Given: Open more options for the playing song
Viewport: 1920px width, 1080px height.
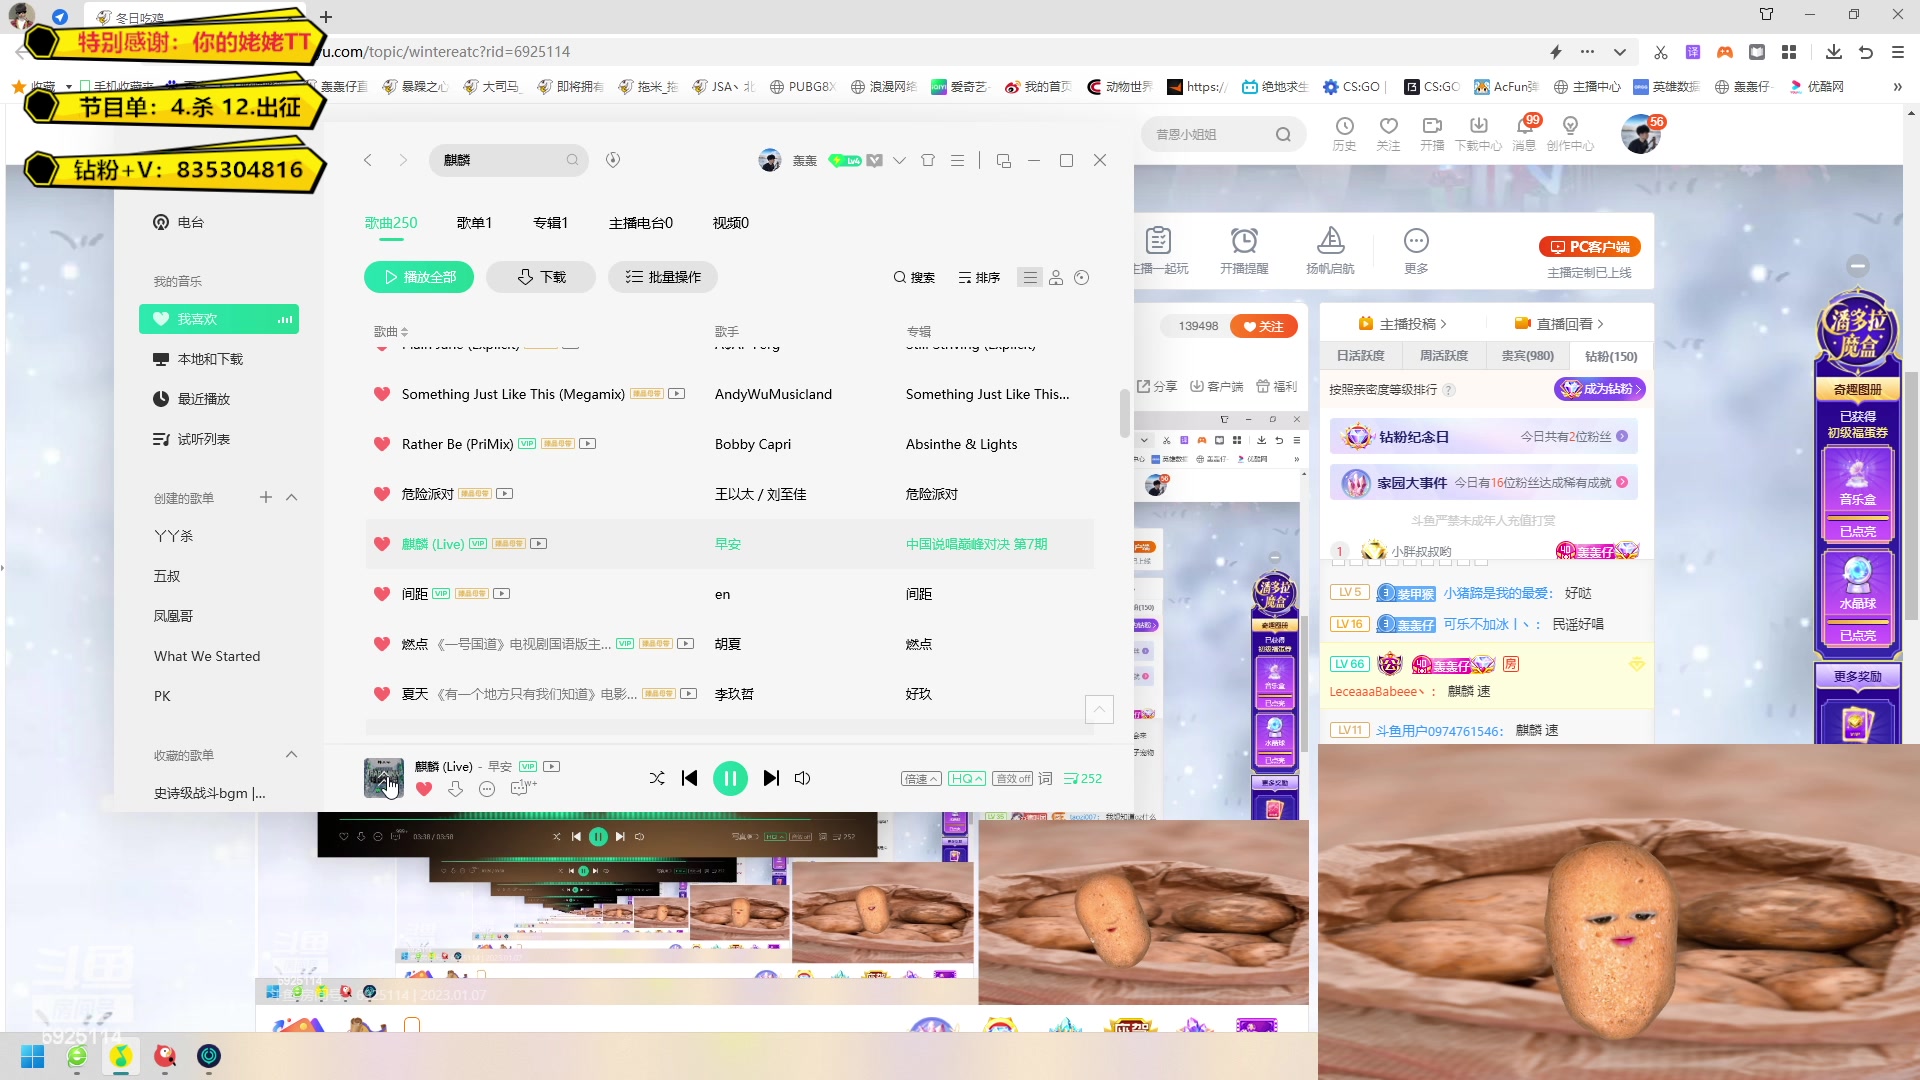Looking at the screenshot, I should [x=487, y=789].
